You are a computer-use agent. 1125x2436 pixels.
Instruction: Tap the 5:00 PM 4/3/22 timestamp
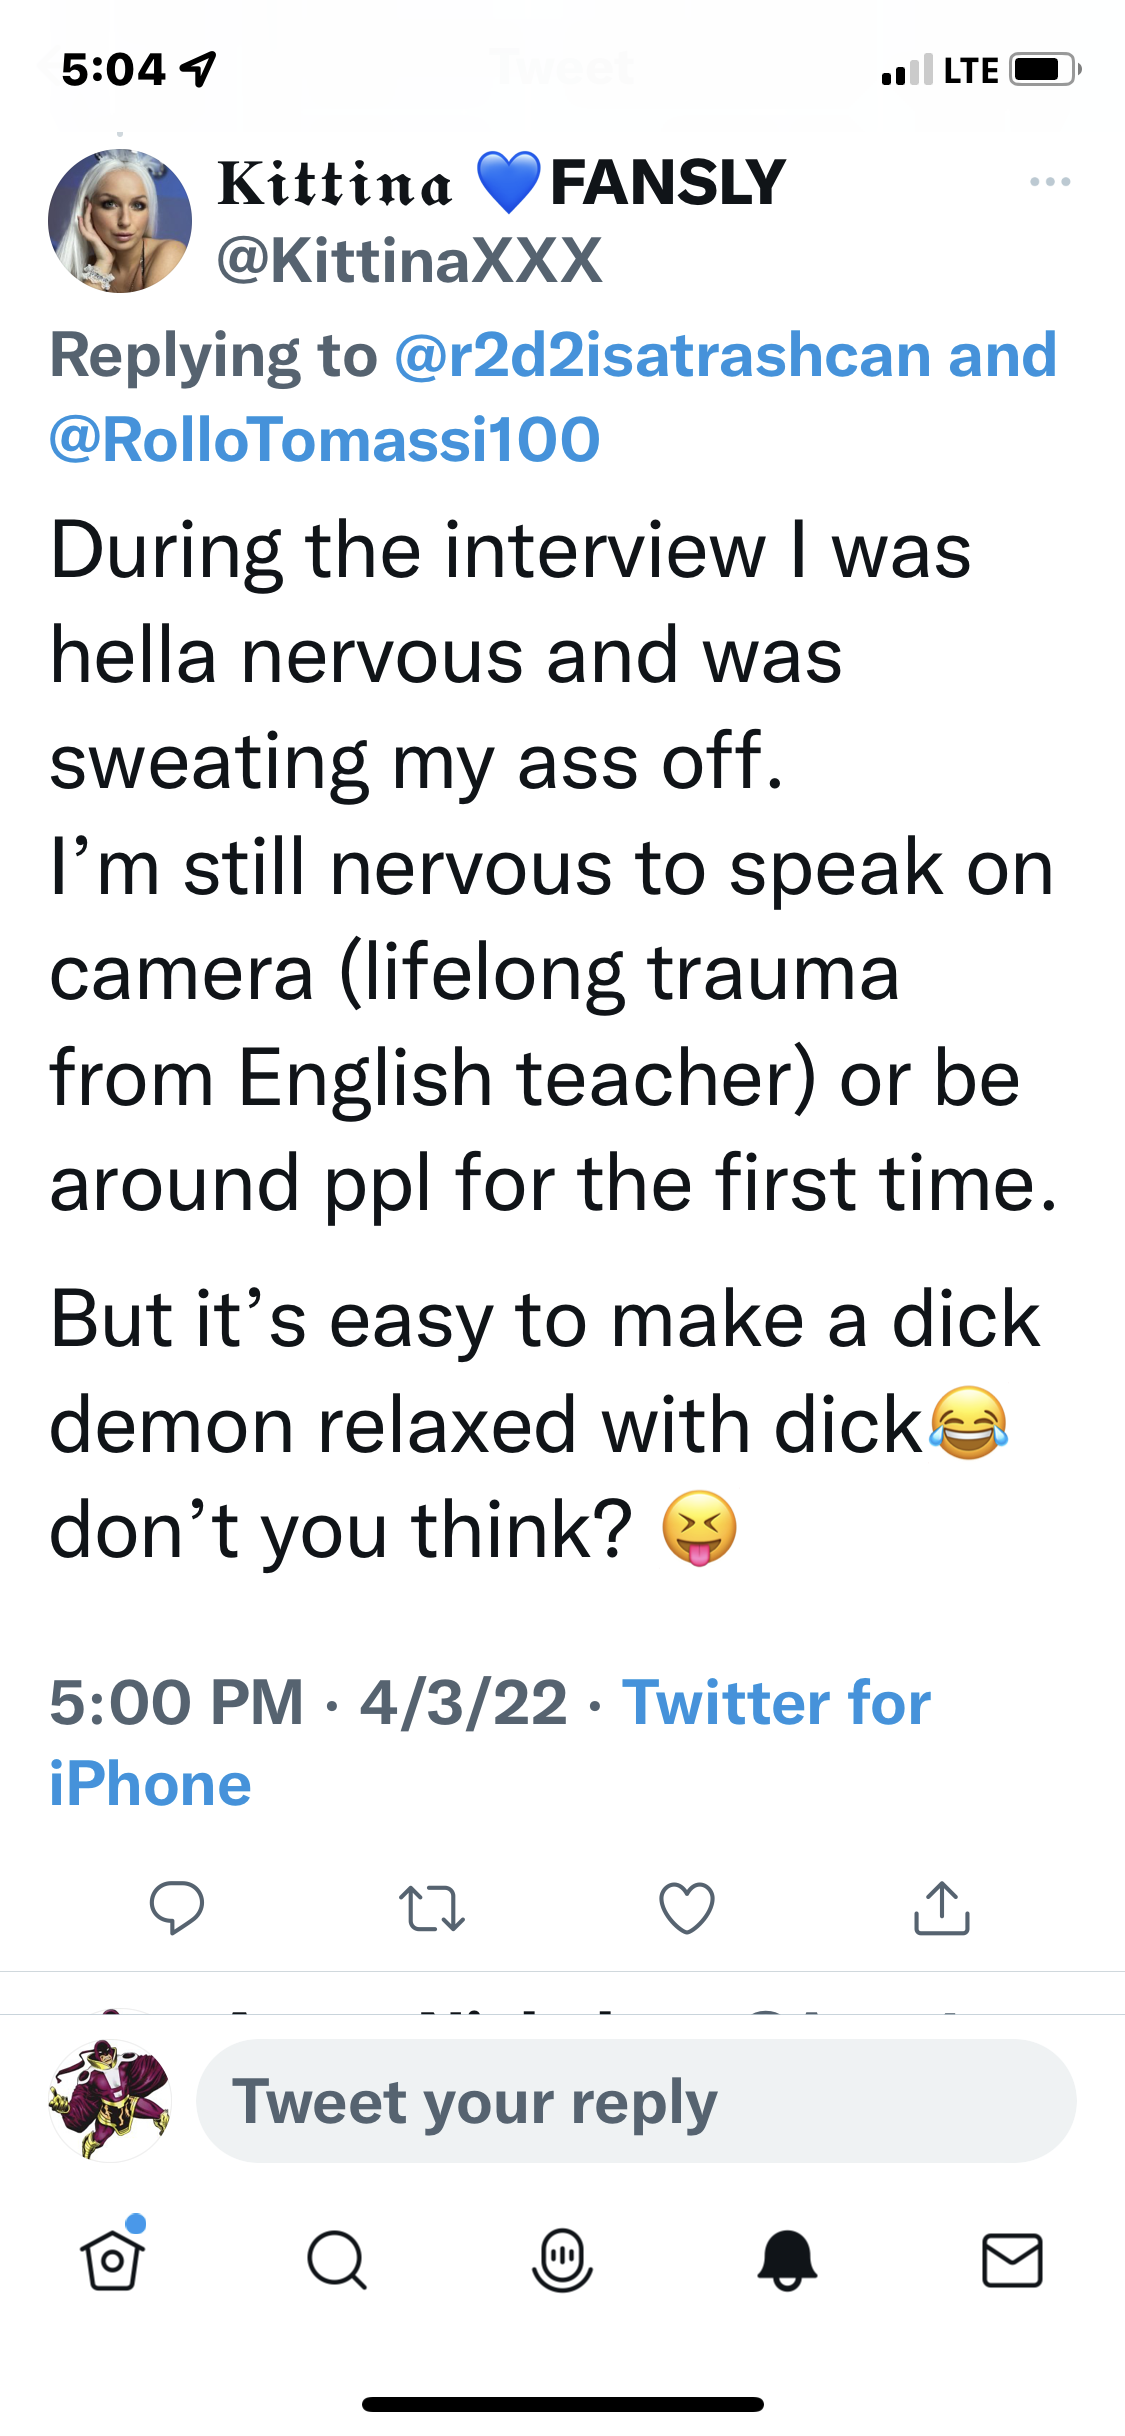pos(308,1703)
